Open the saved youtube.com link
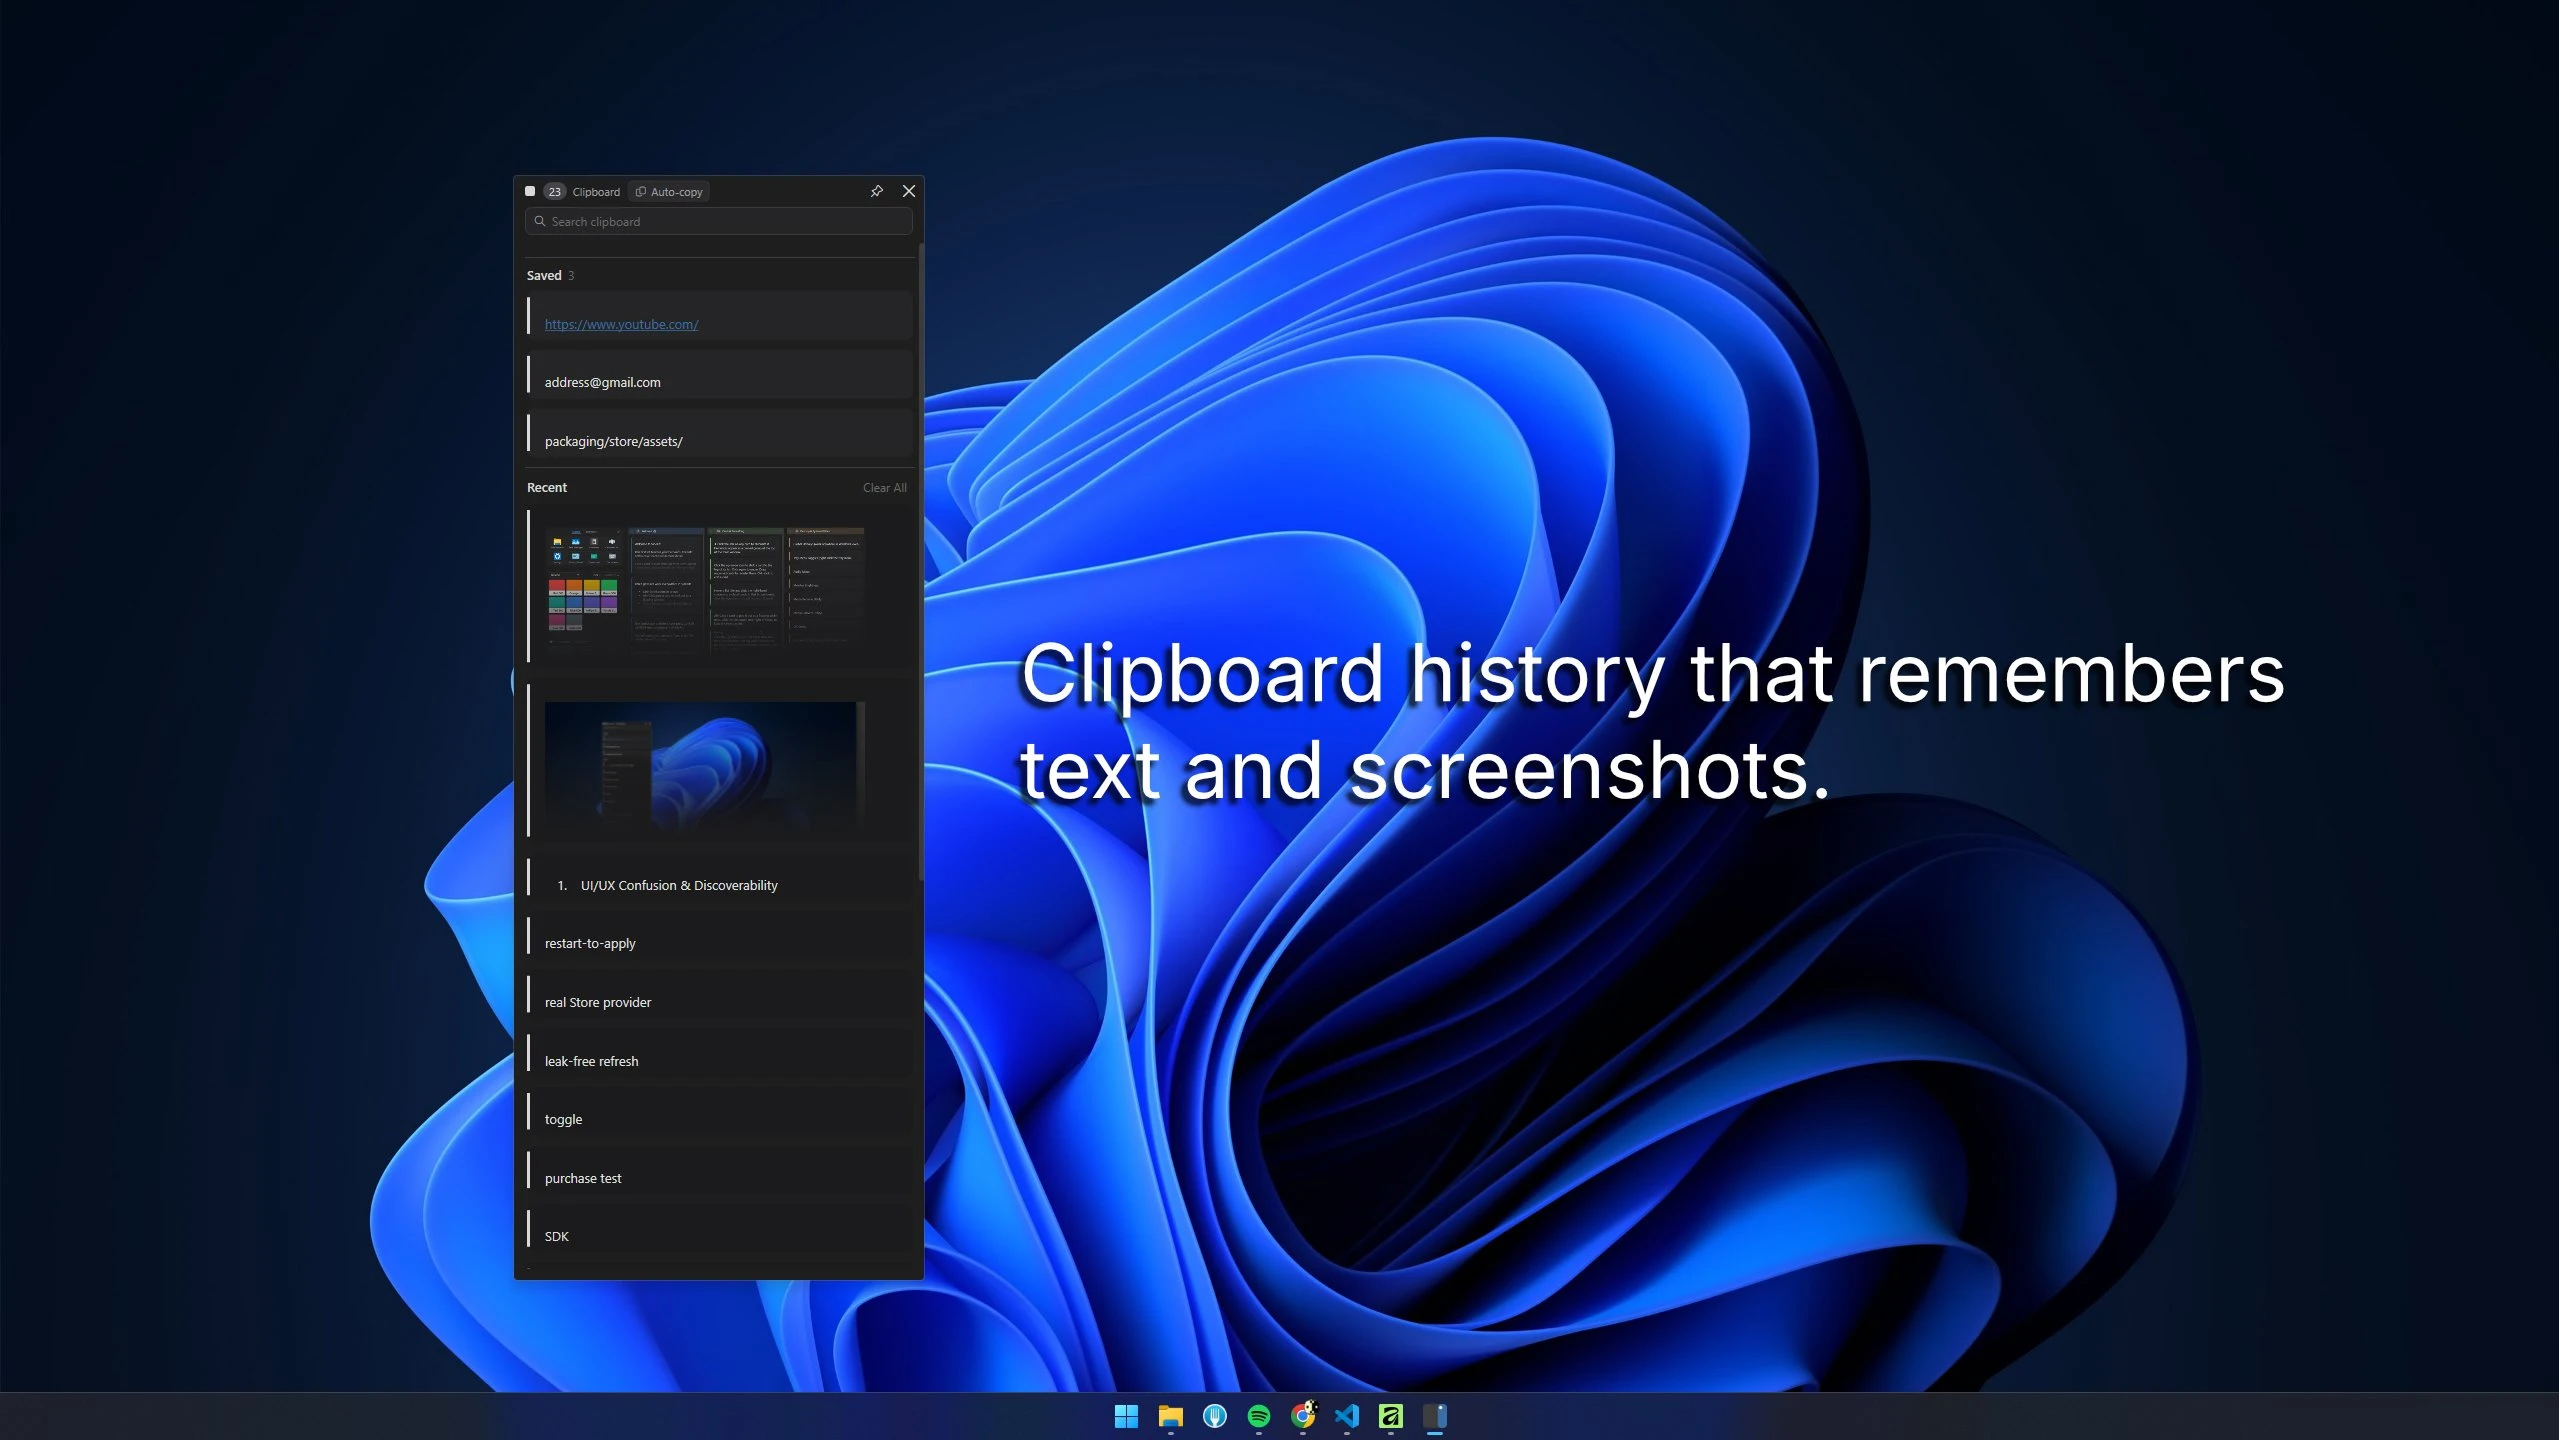 (621, 324)
